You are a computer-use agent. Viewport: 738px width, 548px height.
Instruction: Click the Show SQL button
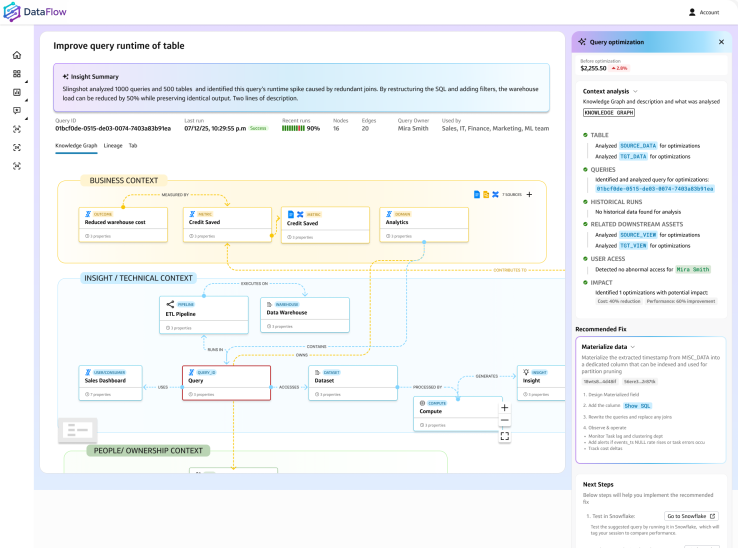pyautogui.click(x=637, y=406)
